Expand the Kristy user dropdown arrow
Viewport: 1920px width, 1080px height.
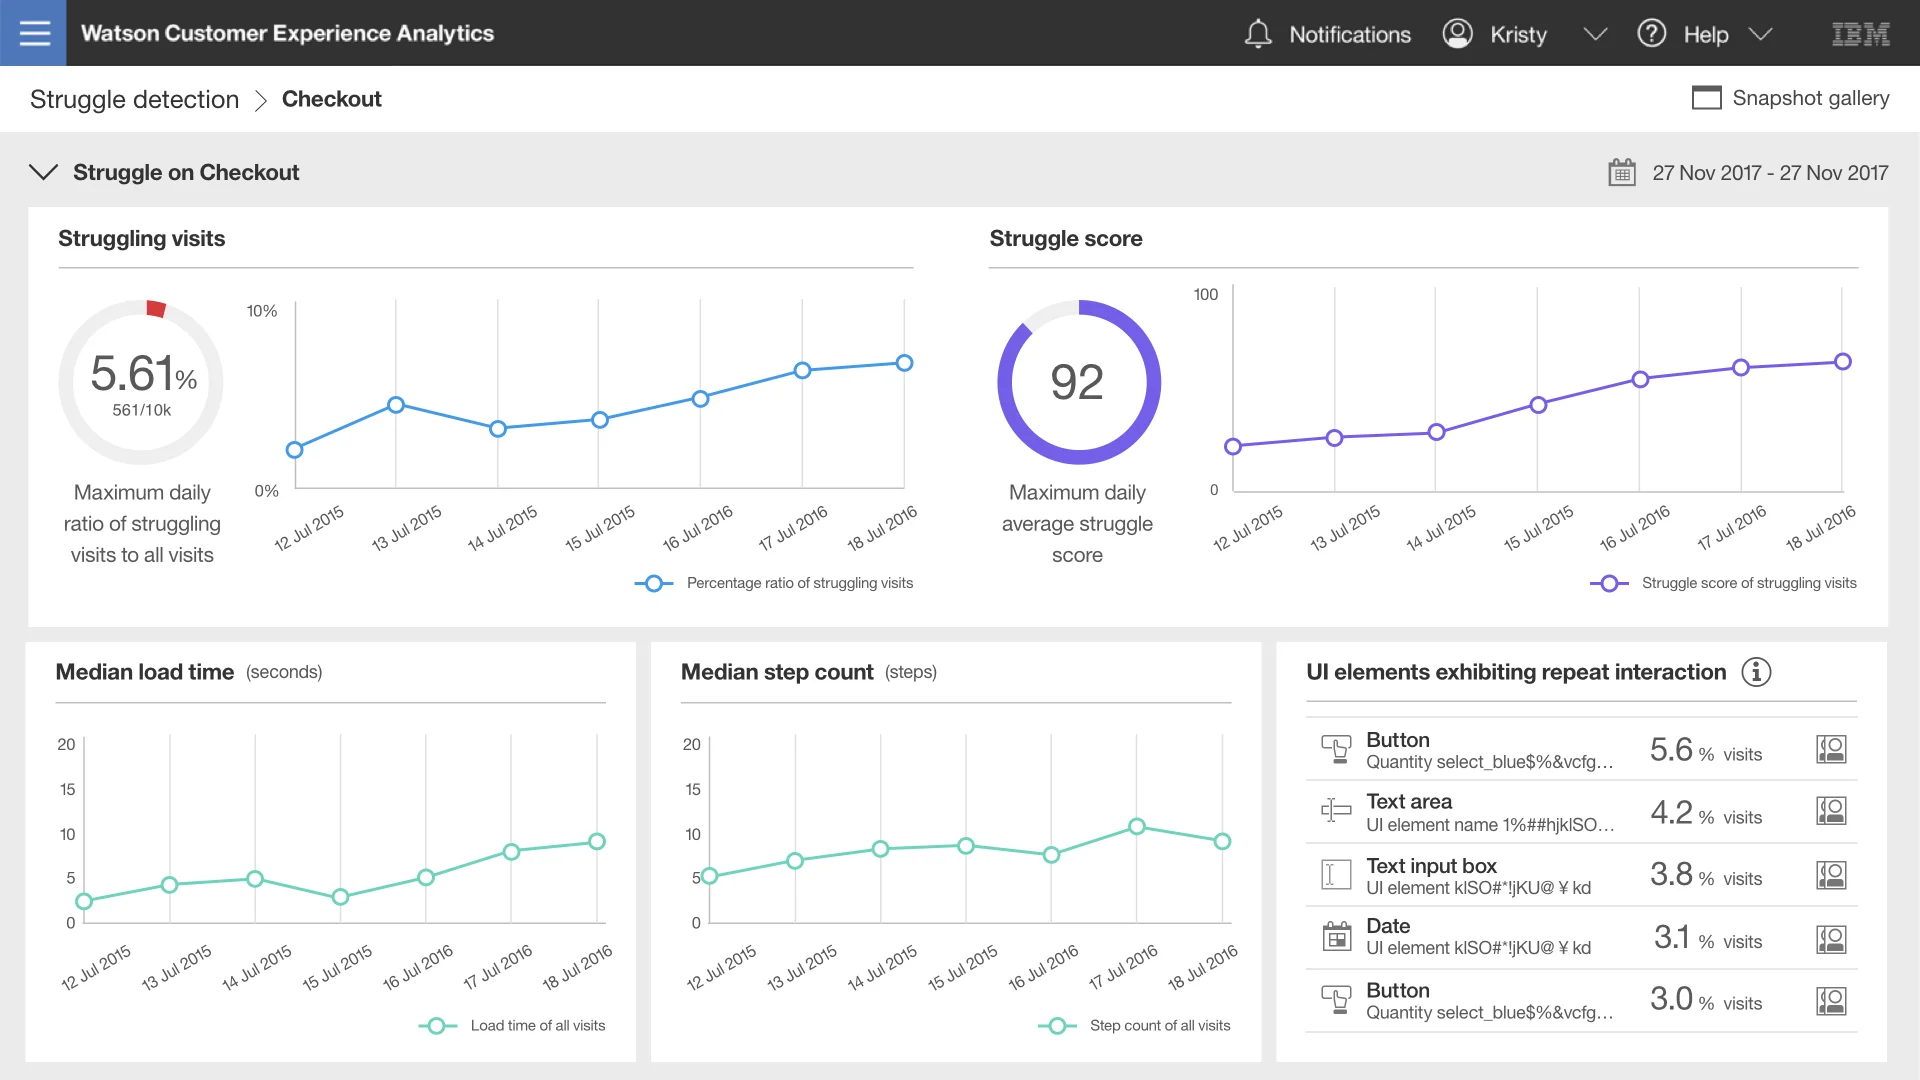coord(1595,34)
